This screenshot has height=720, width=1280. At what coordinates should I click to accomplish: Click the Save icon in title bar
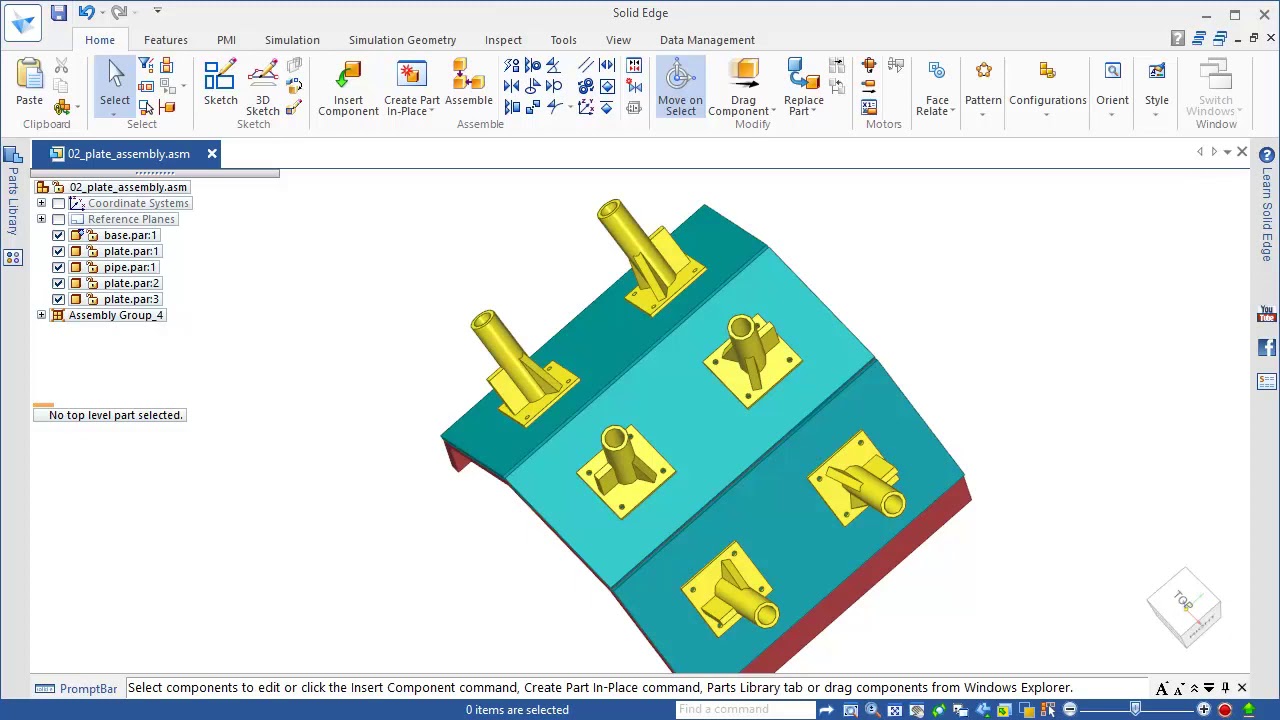(59, 13)
